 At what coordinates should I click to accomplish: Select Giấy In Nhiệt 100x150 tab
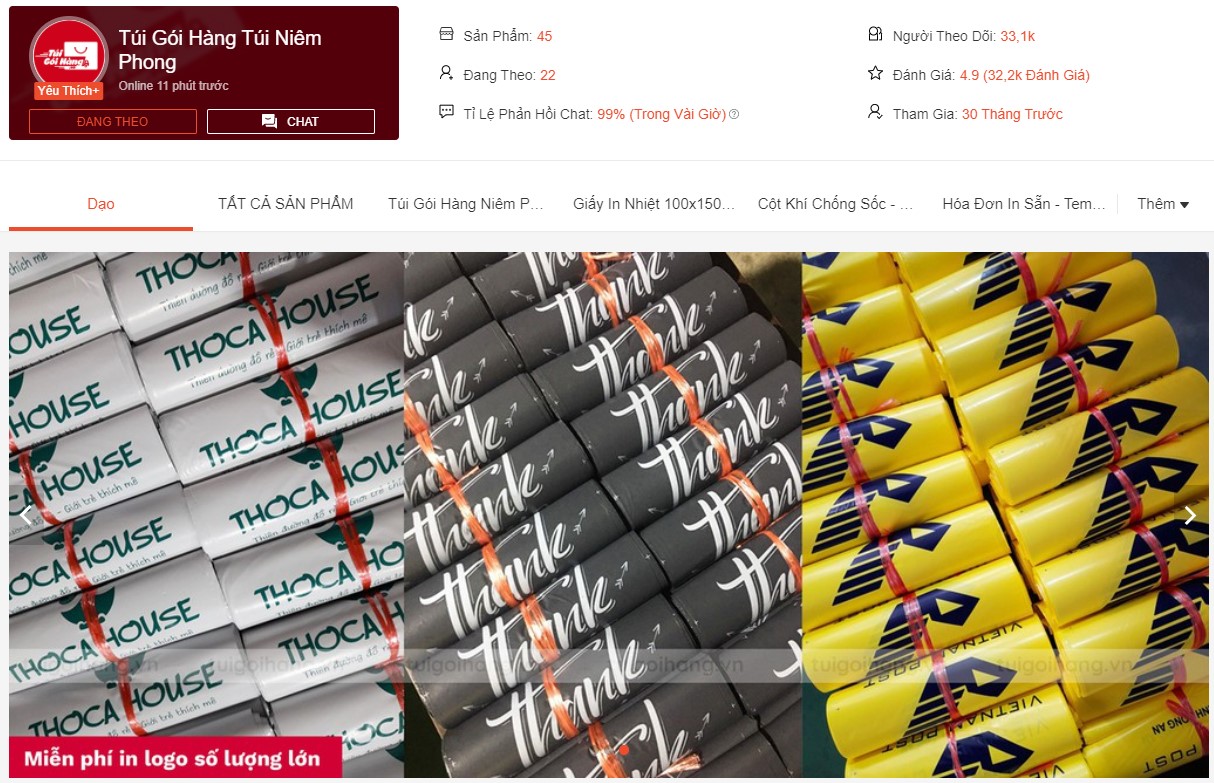coord(654,204)
